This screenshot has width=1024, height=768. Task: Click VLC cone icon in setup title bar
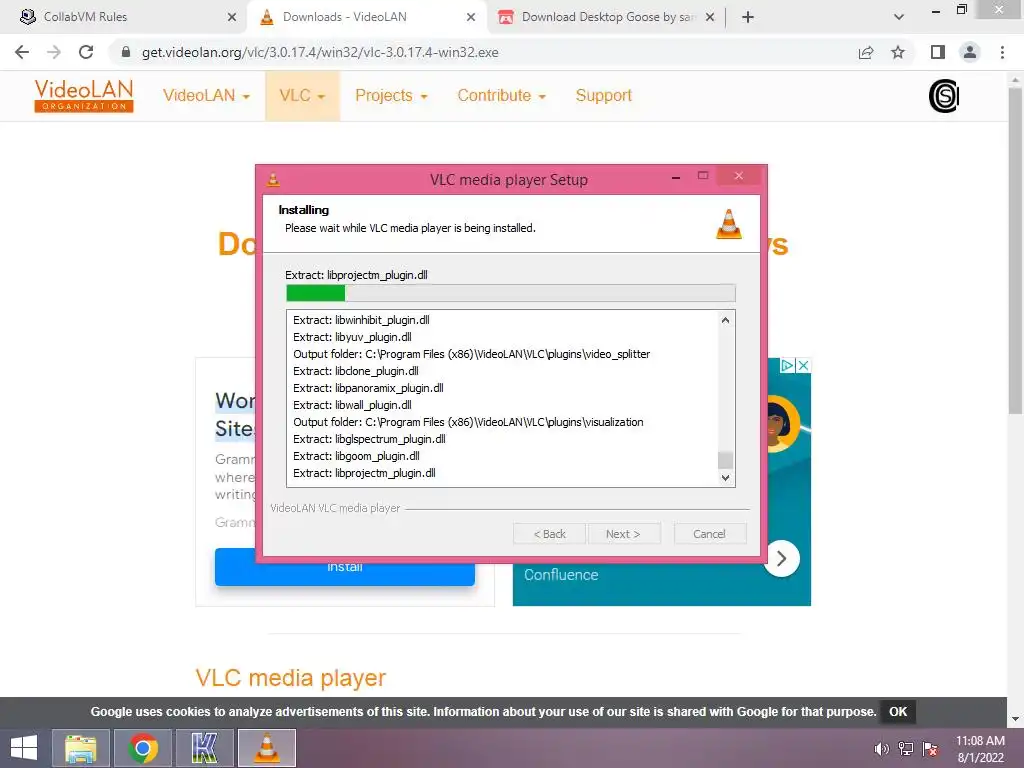[x=274, y=179]
